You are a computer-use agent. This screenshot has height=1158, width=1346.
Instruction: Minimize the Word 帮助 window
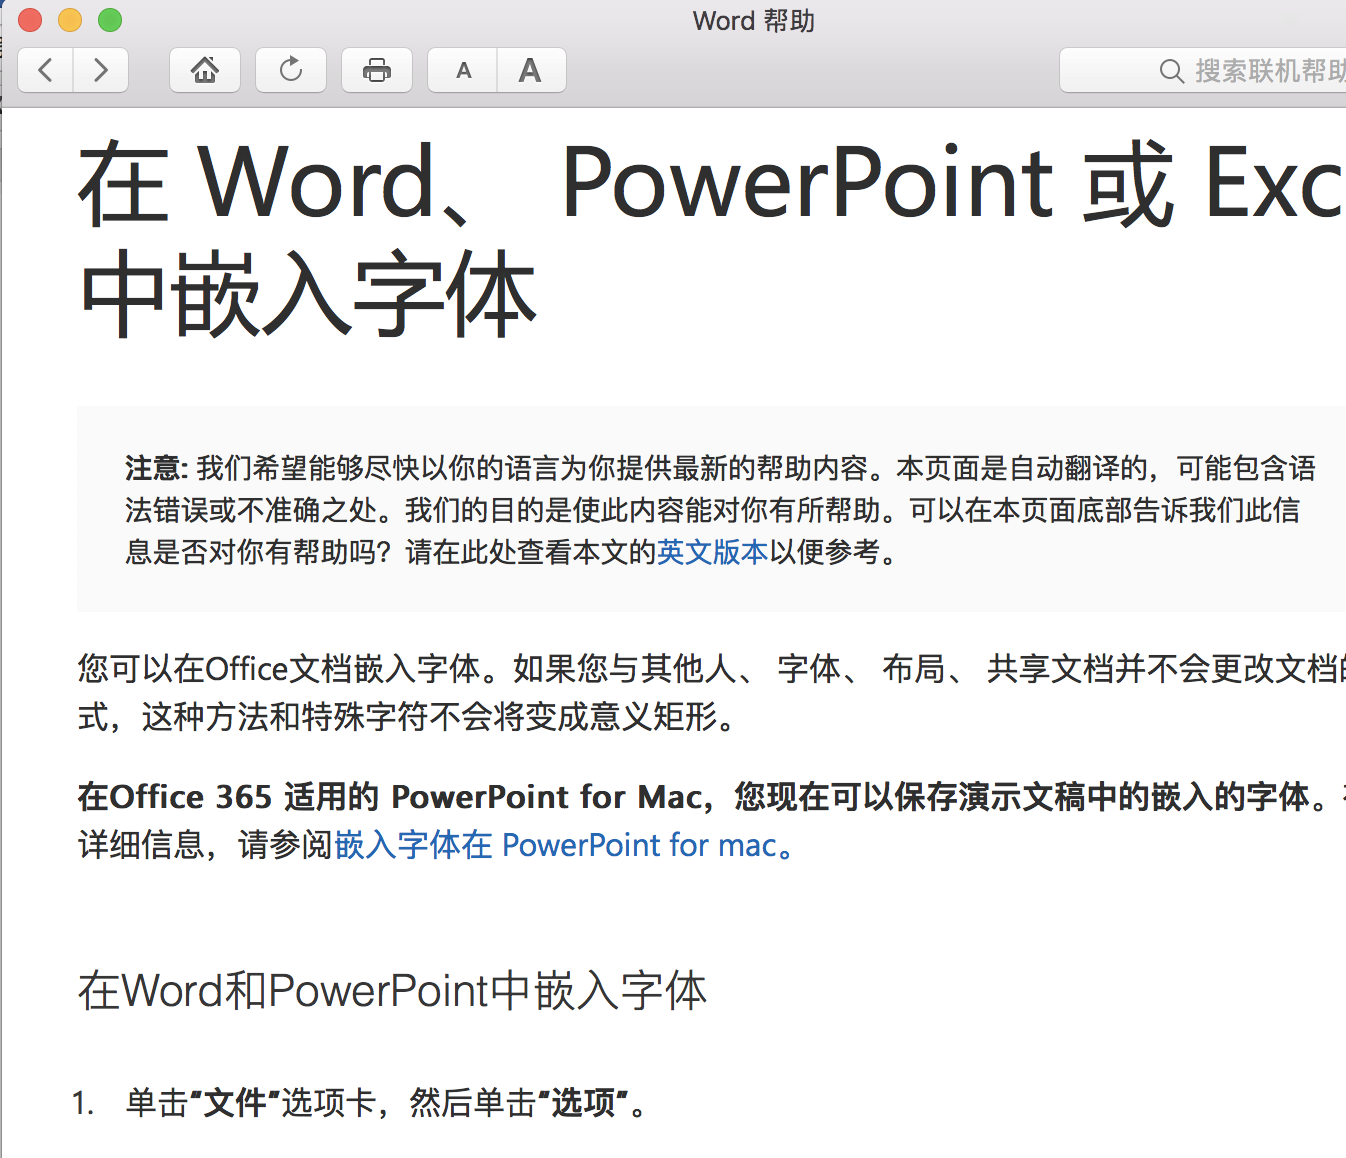(x=70, y=19)
